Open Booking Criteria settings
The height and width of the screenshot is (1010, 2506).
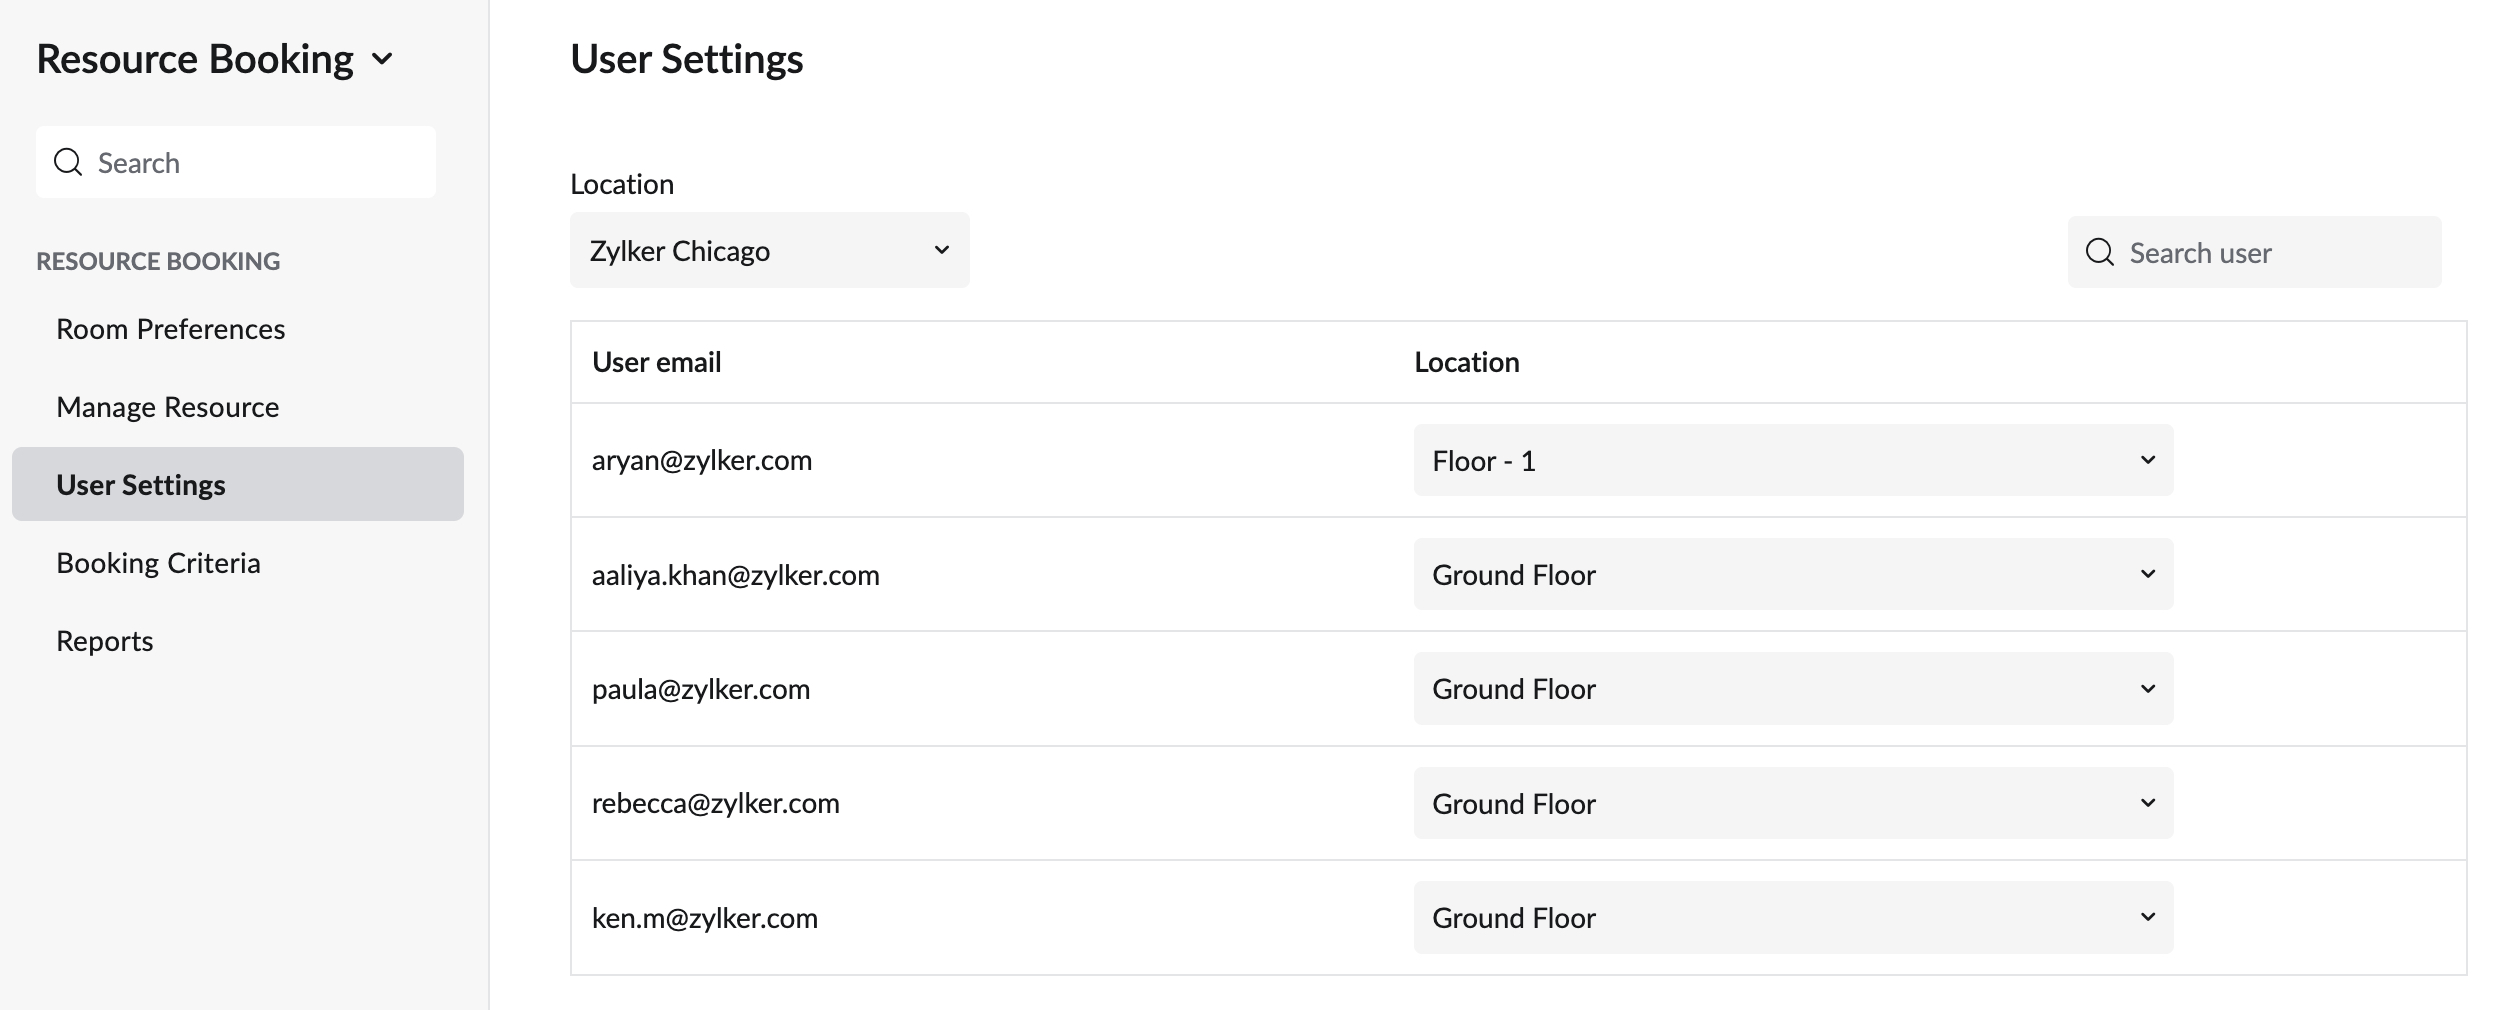point(159,562)
